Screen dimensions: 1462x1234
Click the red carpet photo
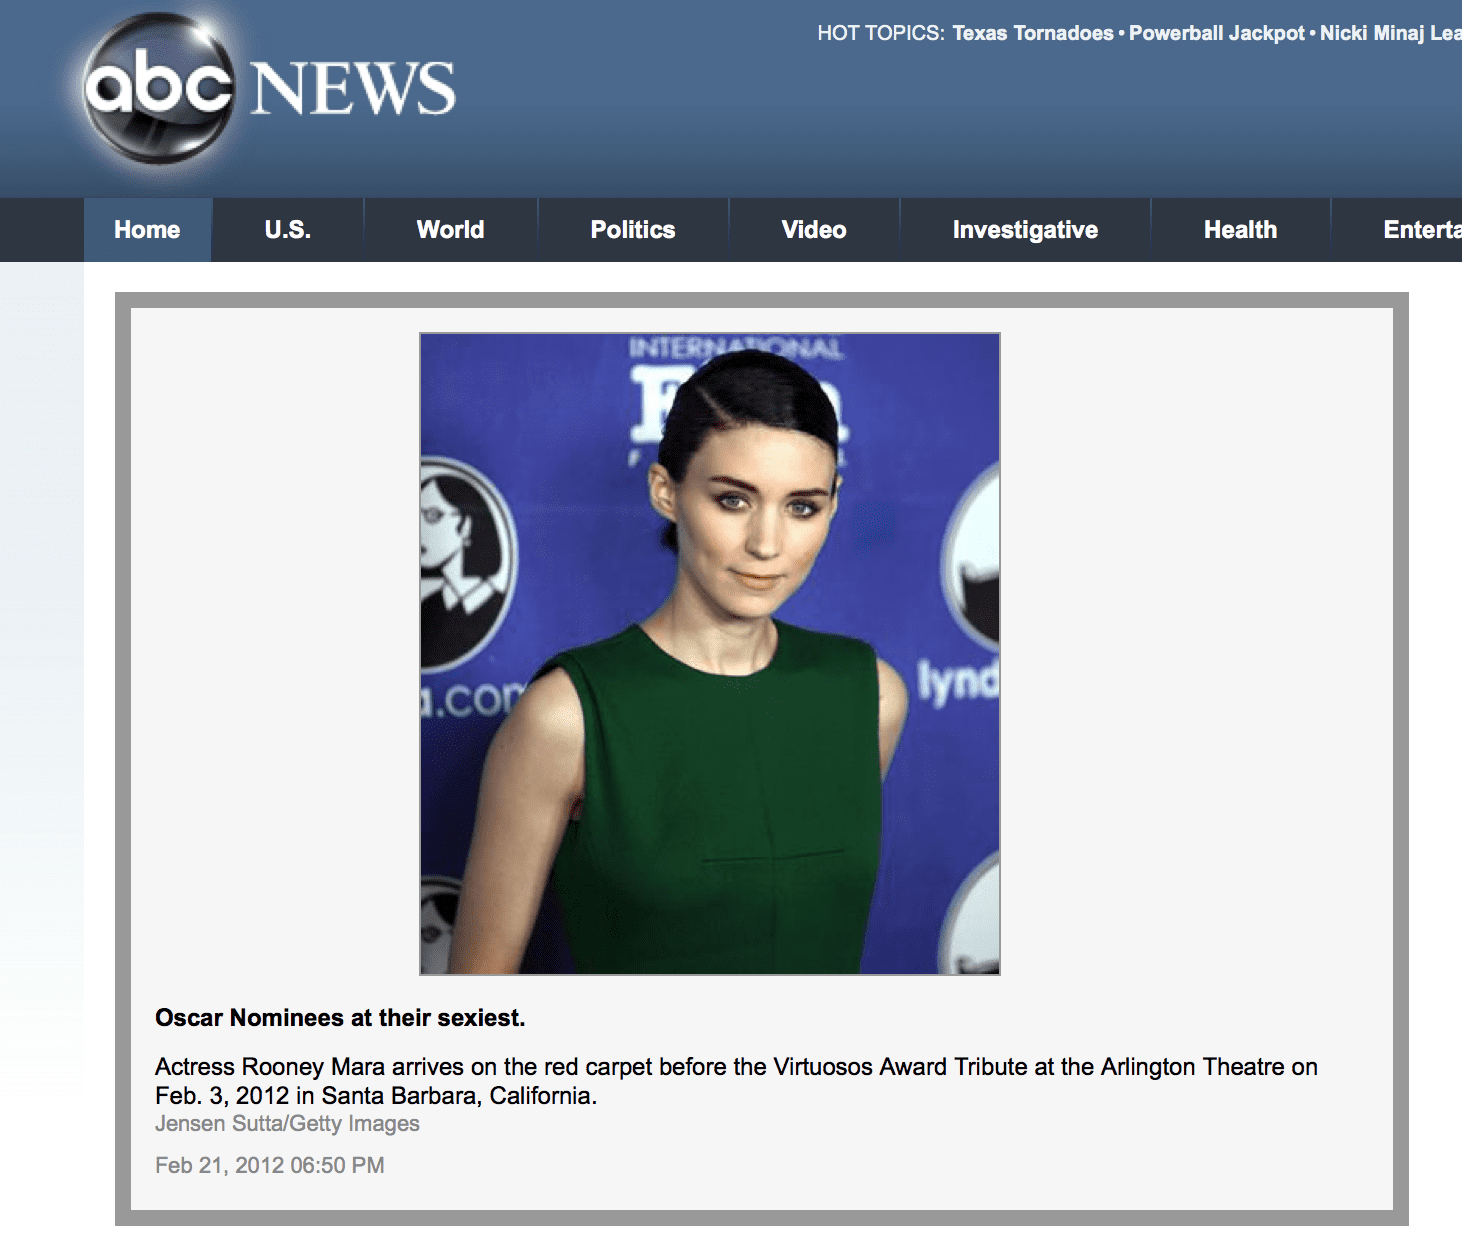coord(709,653)
